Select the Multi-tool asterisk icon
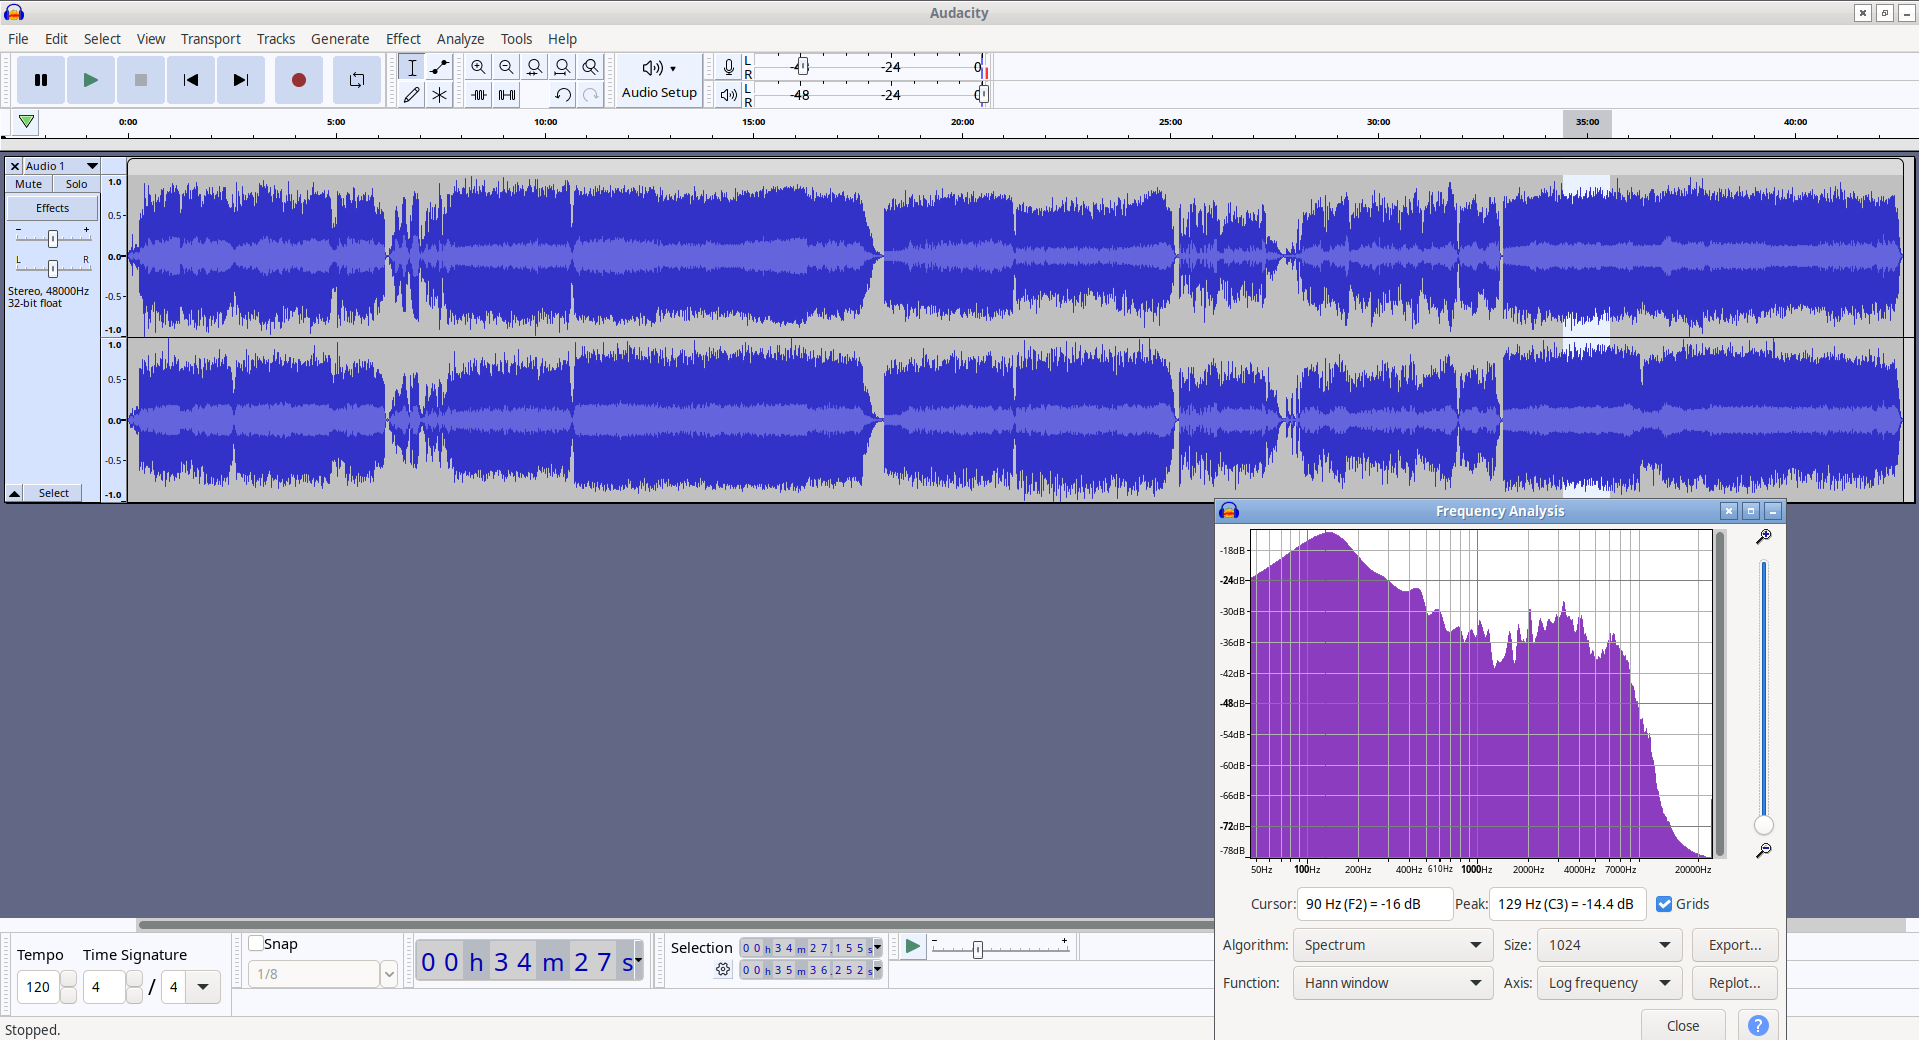Image resolution: width=1919 pixels, height=1040 pixels. 439,95
